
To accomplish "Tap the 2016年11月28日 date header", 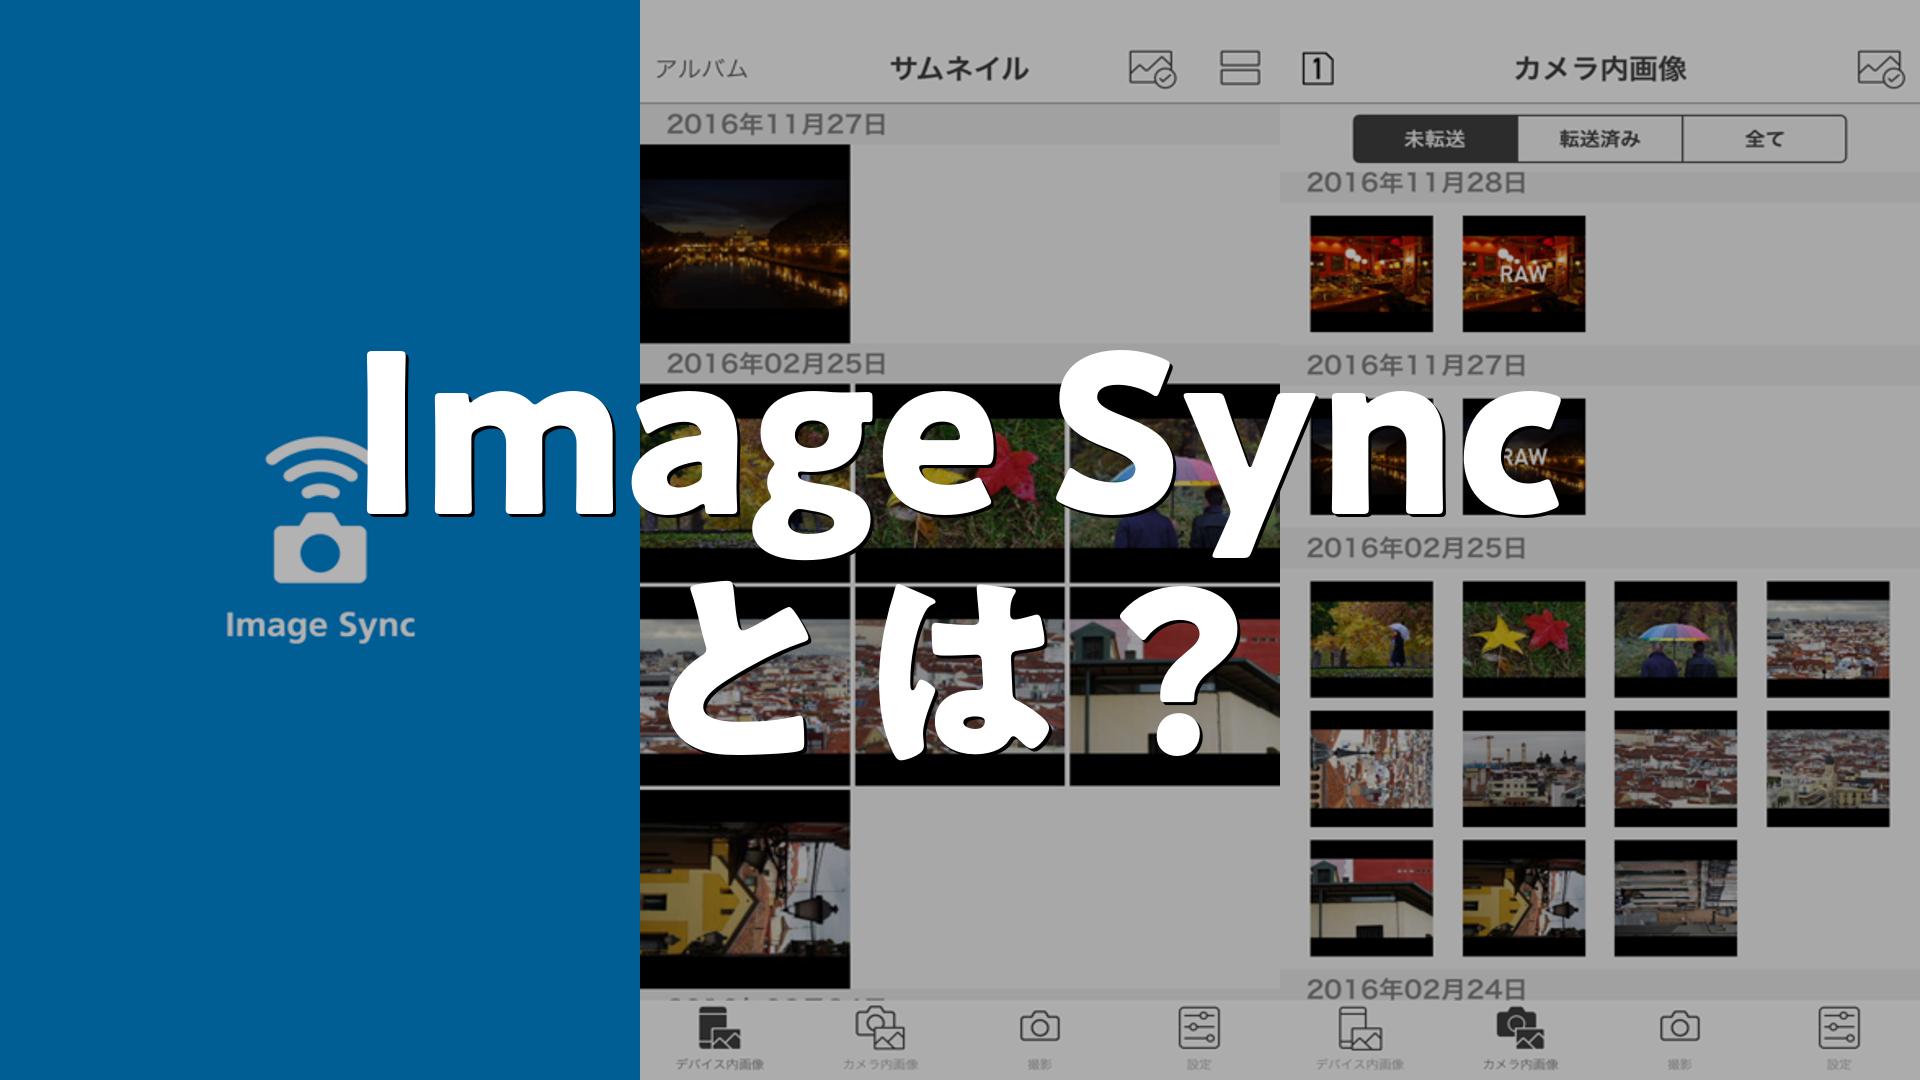I will pos(1416,183).
